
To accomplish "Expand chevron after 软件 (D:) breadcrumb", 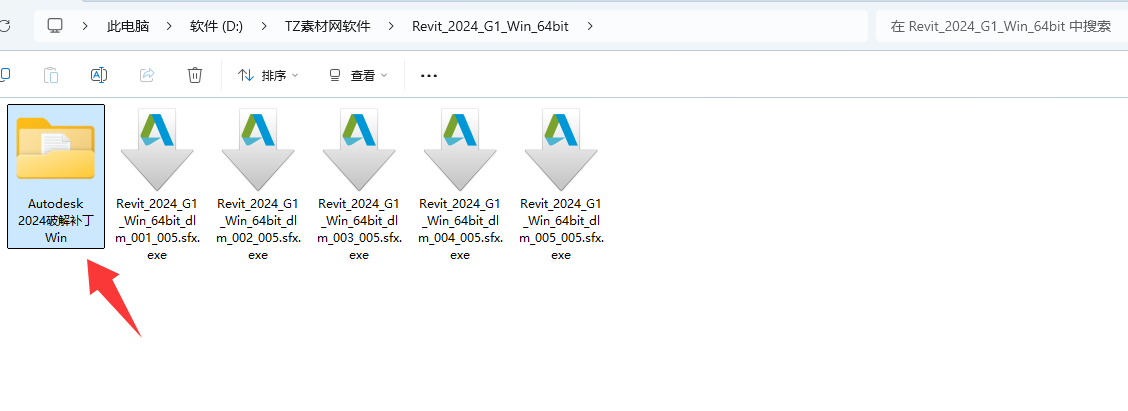I will [264, 27].
